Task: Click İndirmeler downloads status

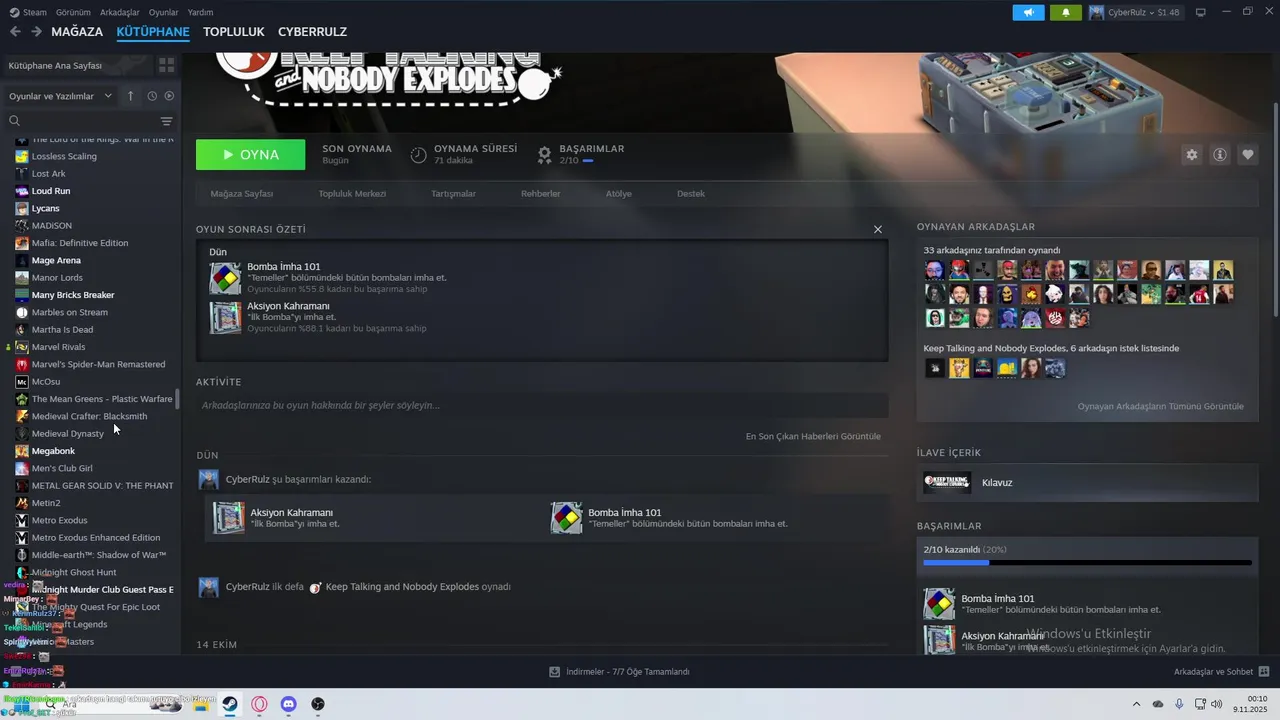Action: click(x=619, y=672)
